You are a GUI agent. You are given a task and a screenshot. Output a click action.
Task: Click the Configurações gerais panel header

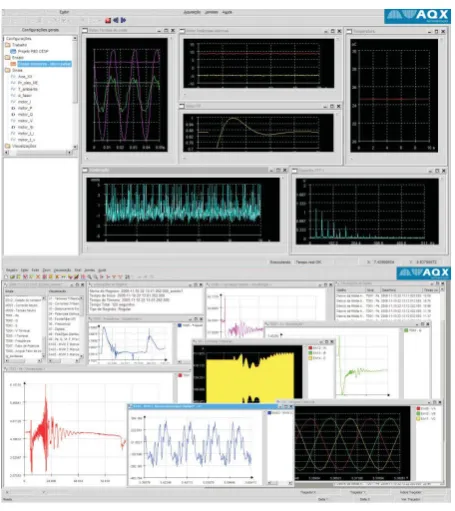(40, 30)
